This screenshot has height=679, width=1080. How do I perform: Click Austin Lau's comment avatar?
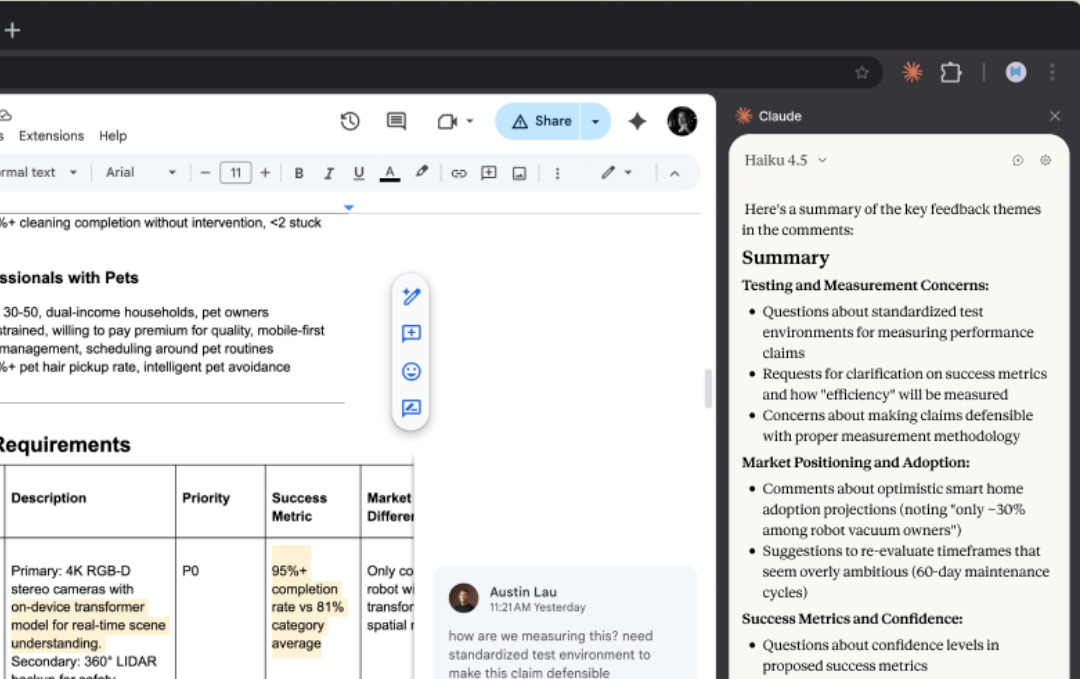point(464,598)
